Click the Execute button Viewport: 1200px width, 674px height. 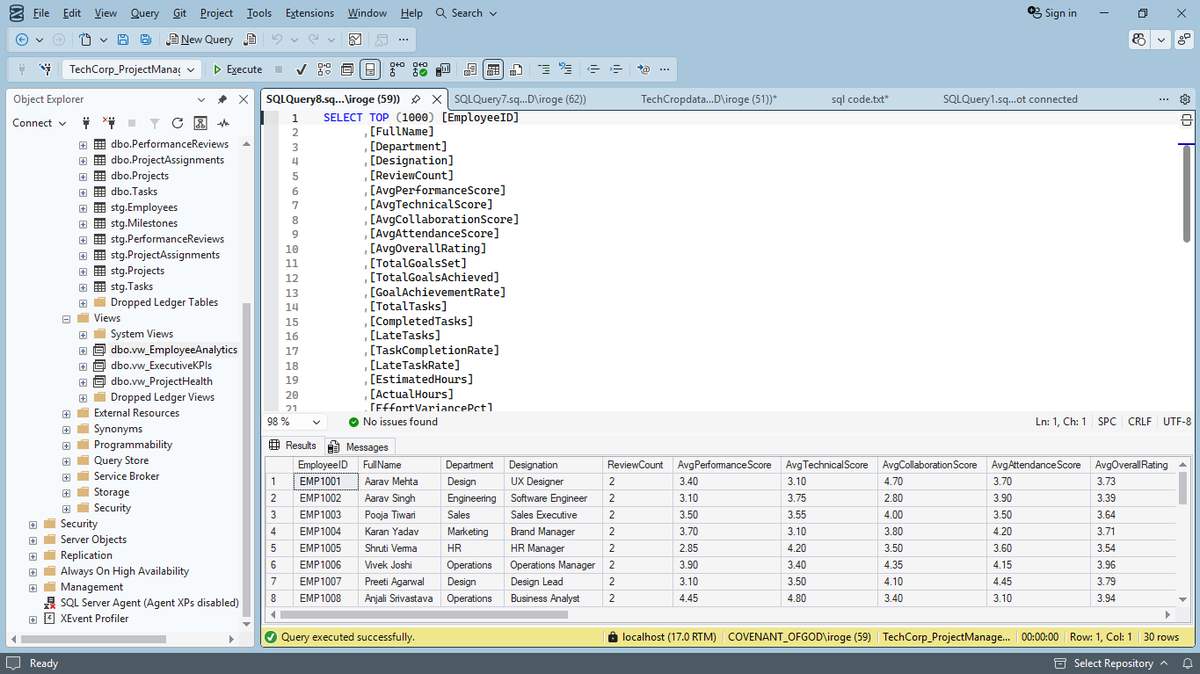[237, 70]
